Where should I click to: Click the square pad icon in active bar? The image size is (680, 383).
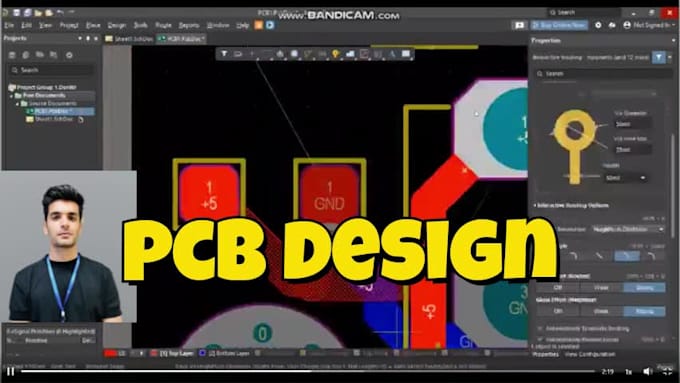(x=294, y=54)
